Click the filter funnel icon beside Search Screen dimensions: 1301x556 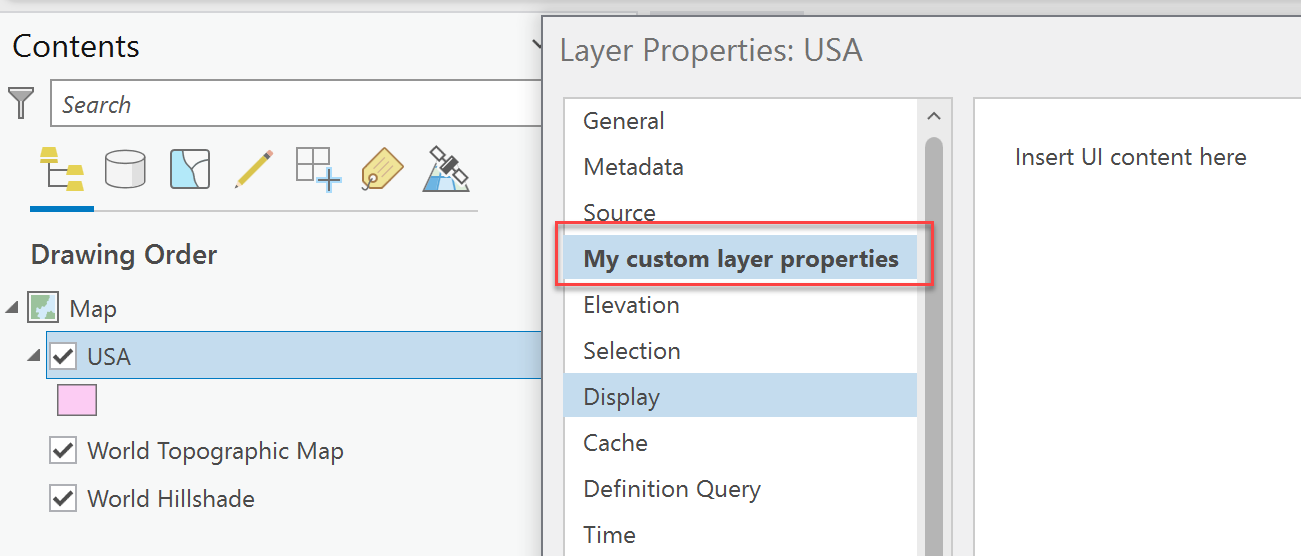[x=21, y=103]
